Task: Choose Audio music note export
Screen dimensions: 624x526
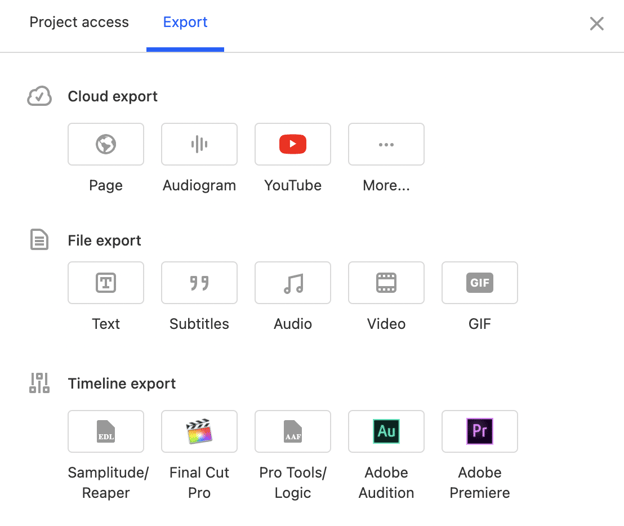Action: (293, 283)
